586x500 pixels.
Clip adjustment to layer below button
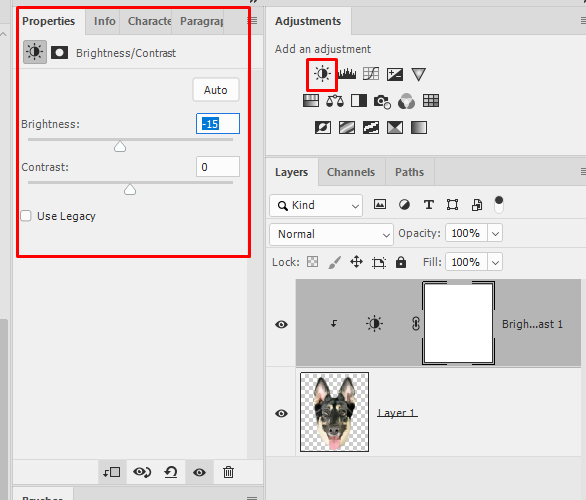tap(112, 472)
